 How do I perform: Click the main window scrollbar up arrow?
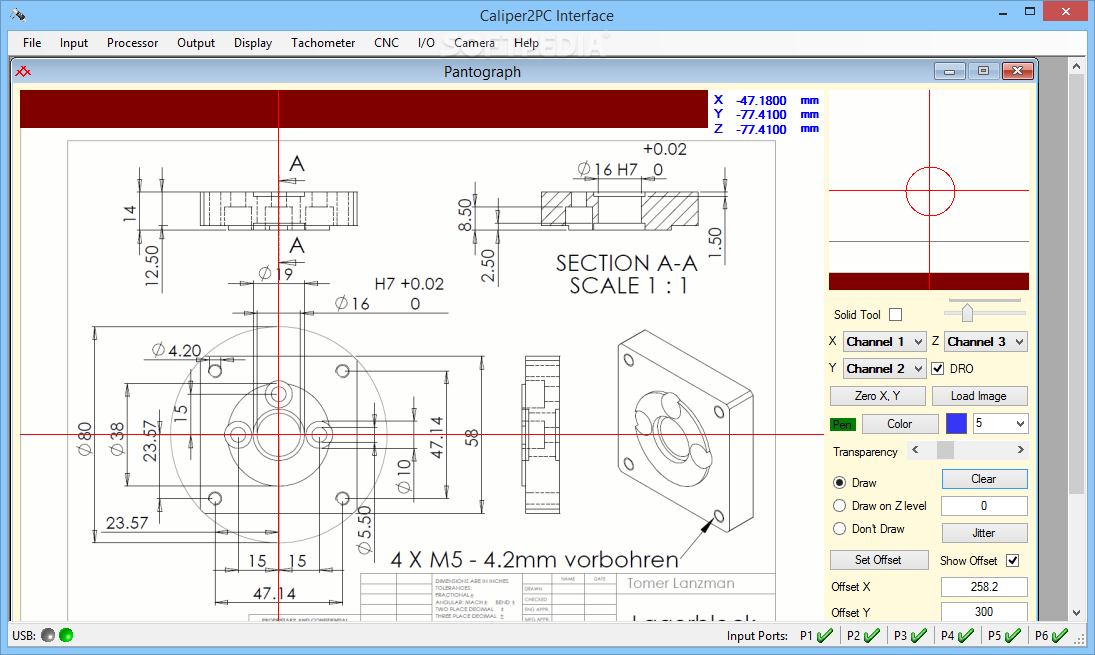click(x=1076, y=66)
